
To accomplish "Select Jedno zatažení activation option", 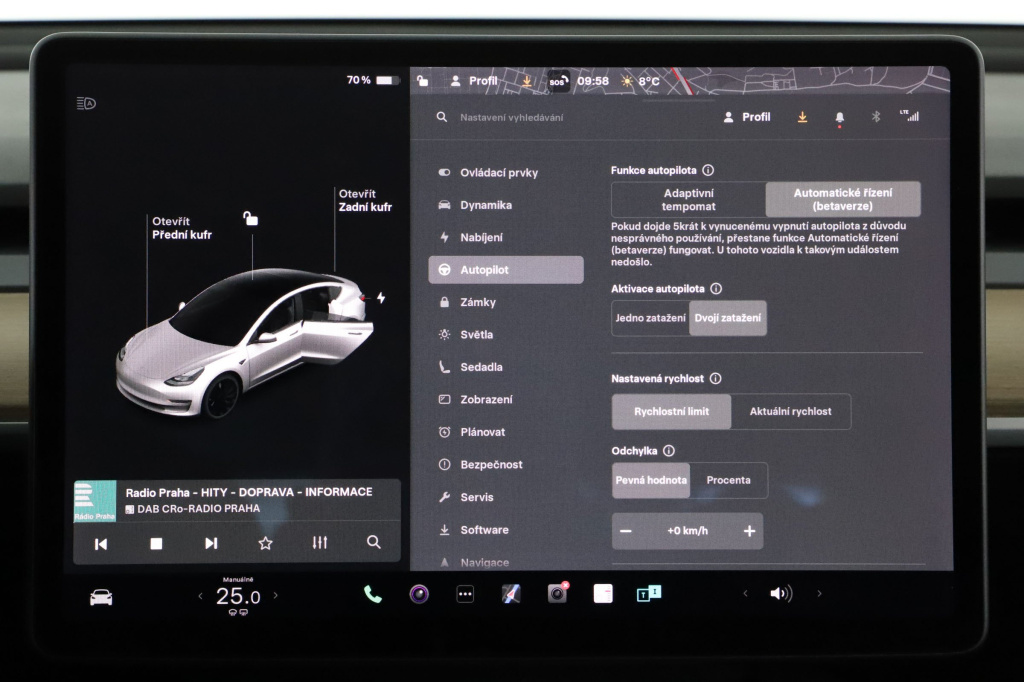I will pyautogui.click(x=650, y=317).
